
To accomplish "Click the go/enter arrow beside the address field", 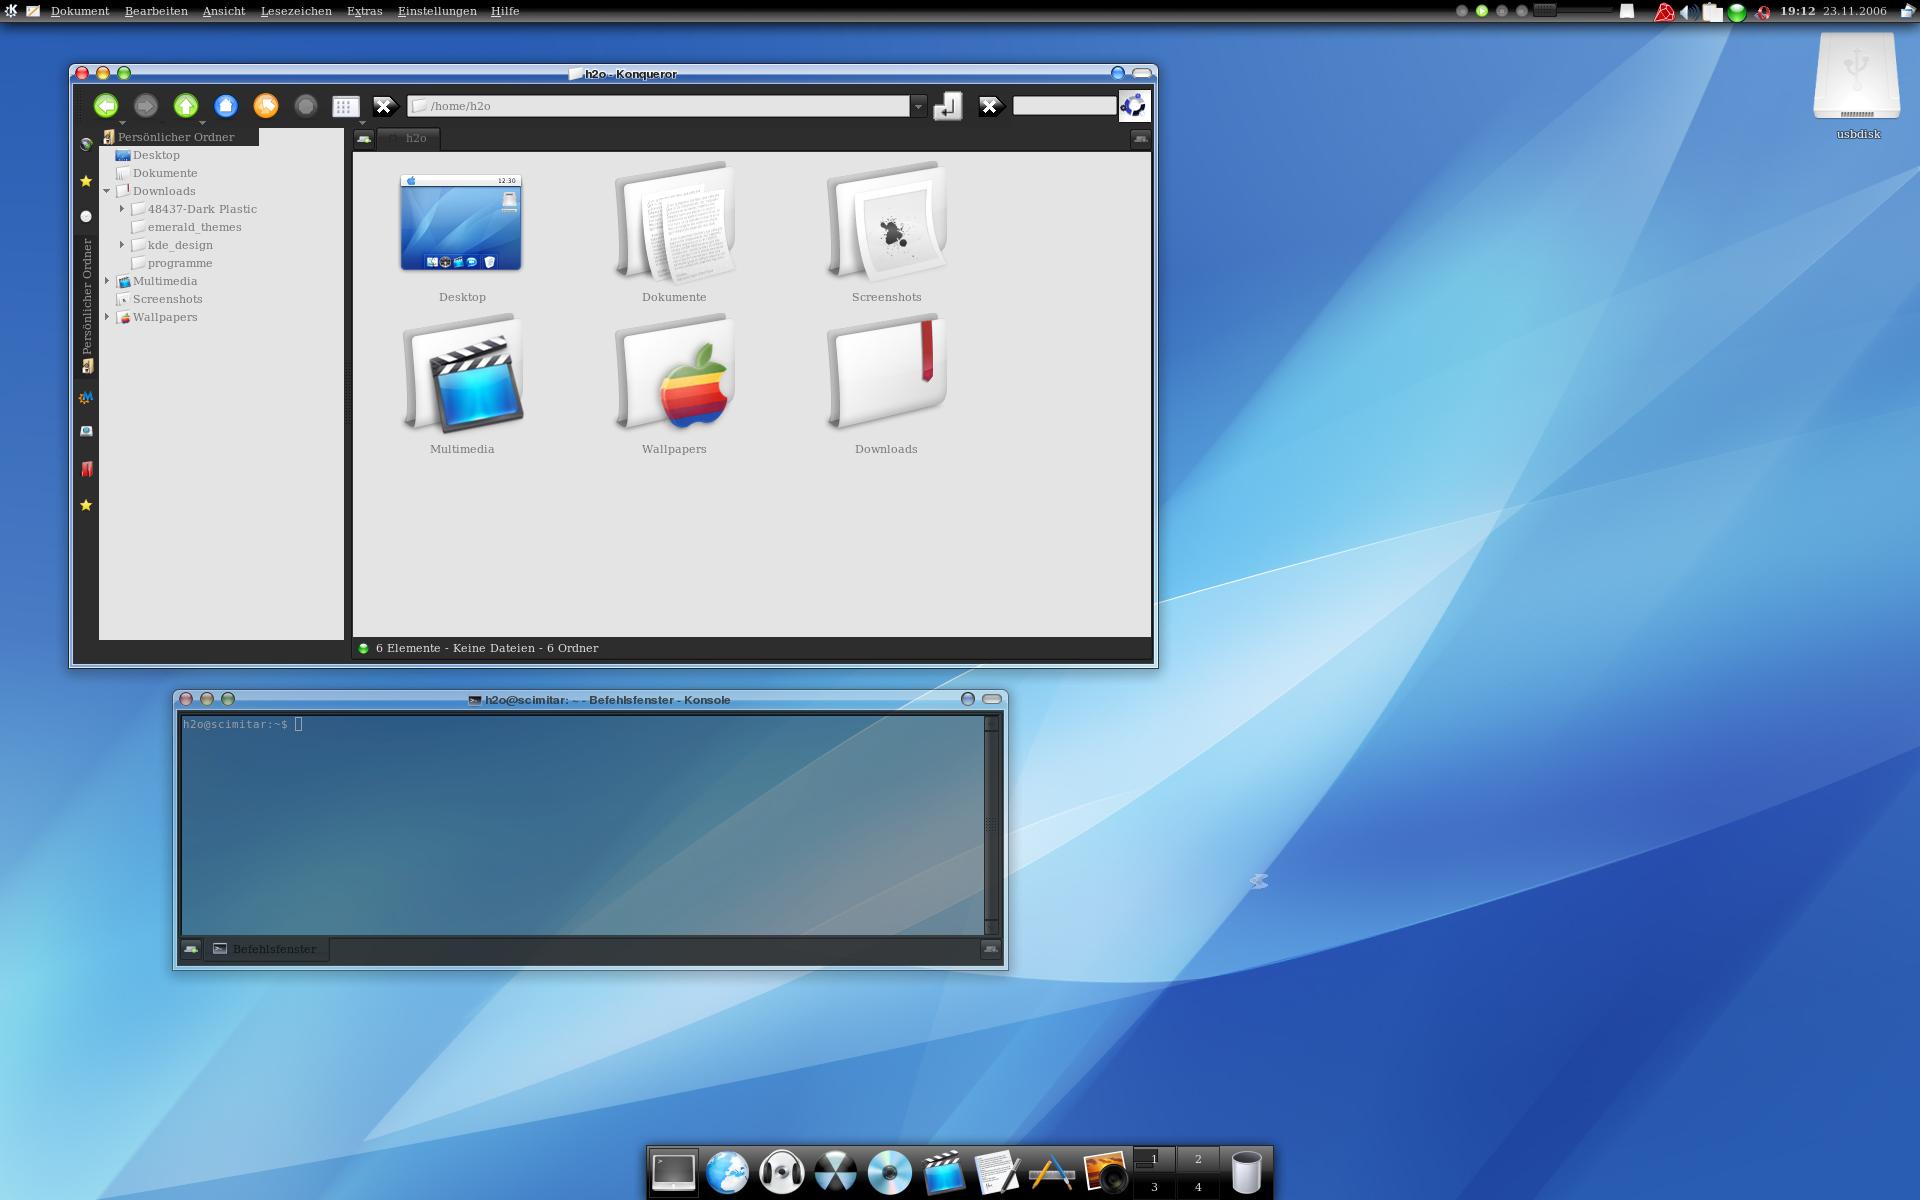I will (x=948, y=106).
